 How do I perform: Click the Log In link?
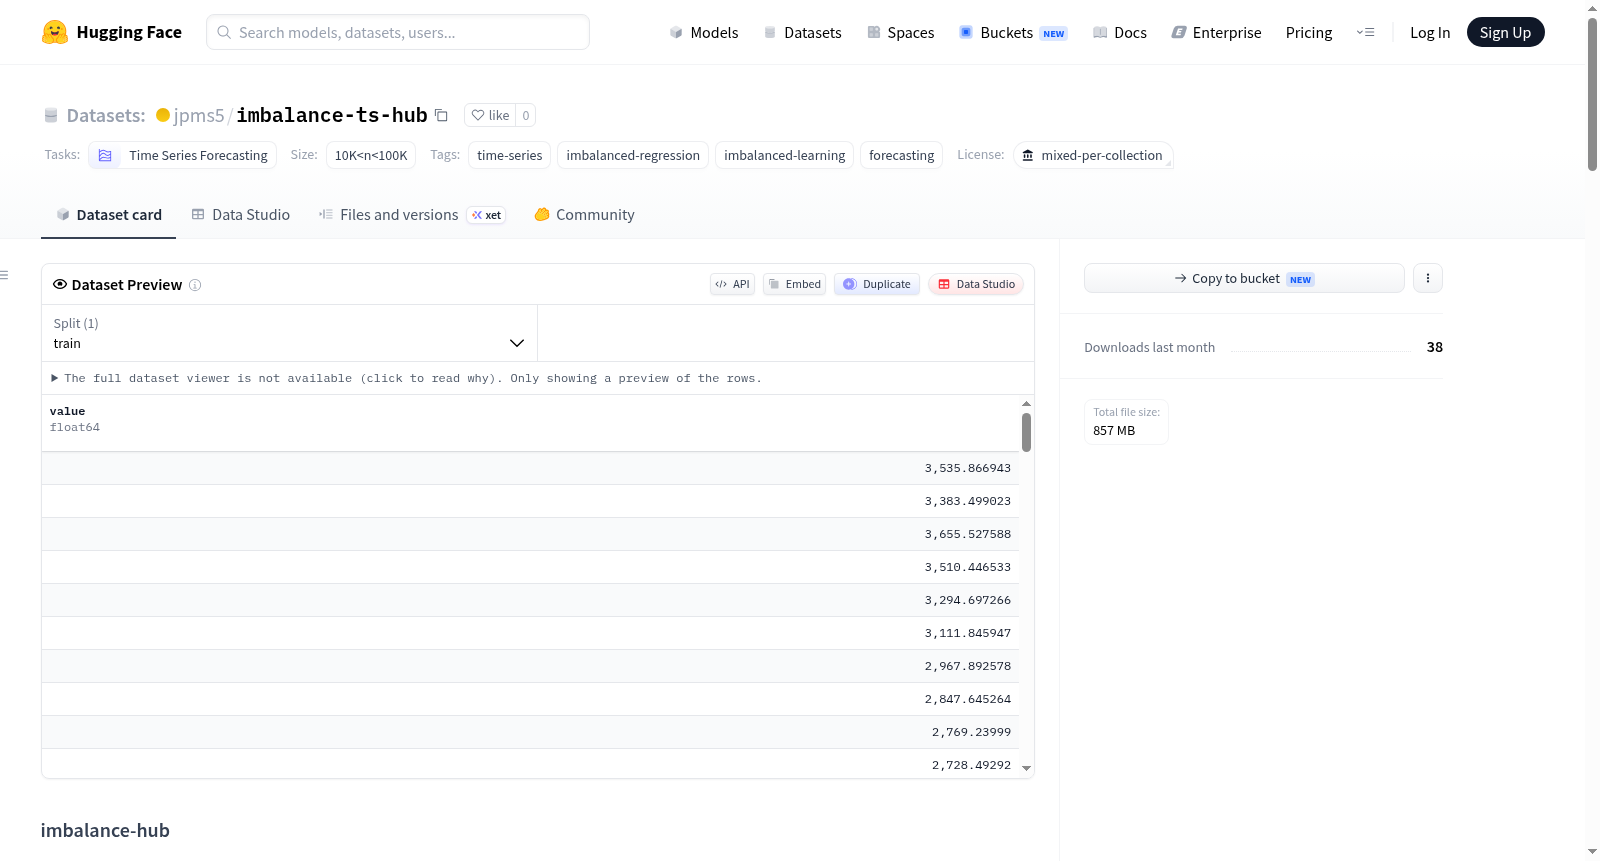pyautogui.click(x=1430, y=32)
